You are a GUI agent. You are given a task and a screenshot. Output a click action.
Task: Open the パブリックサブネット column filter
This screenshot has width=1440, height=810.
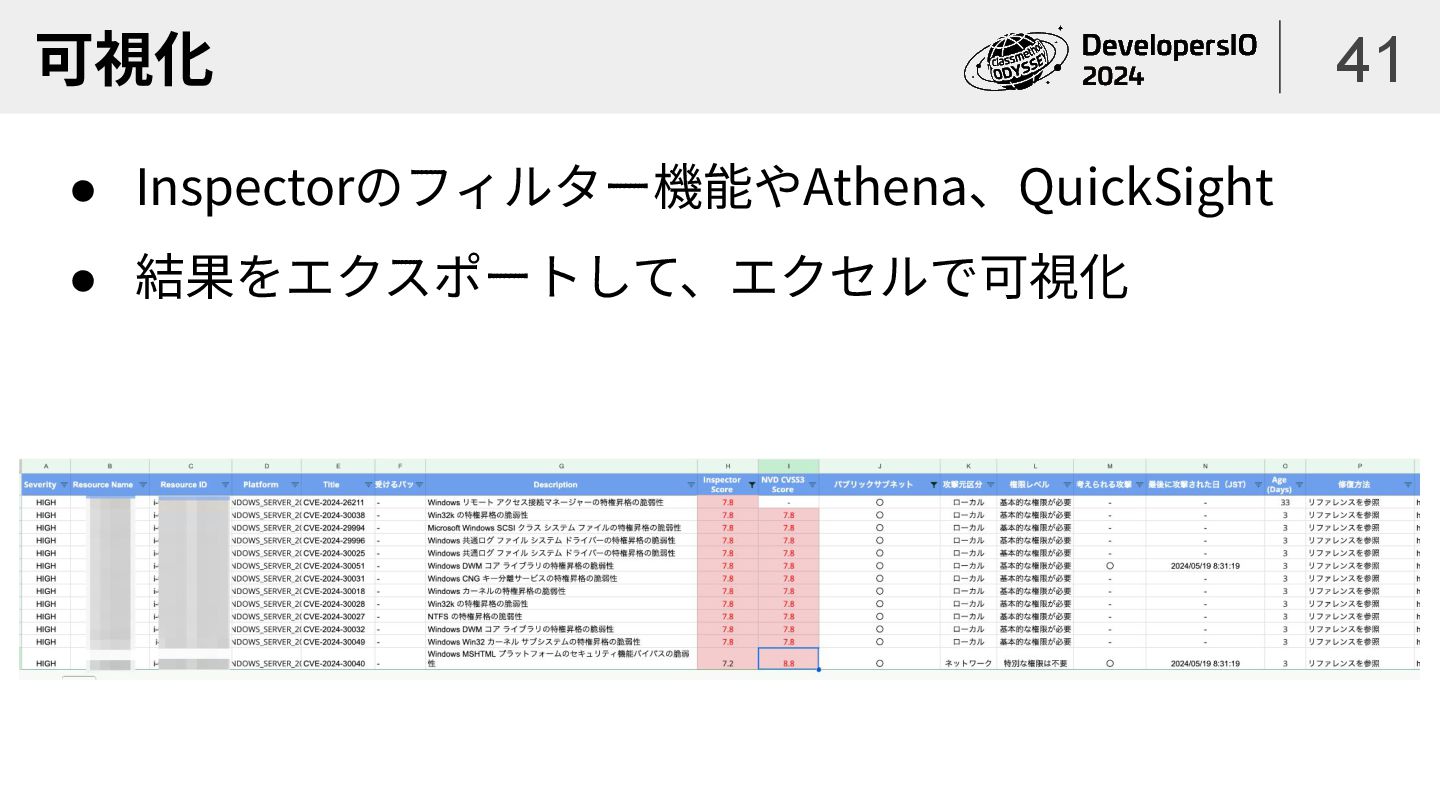934,485
